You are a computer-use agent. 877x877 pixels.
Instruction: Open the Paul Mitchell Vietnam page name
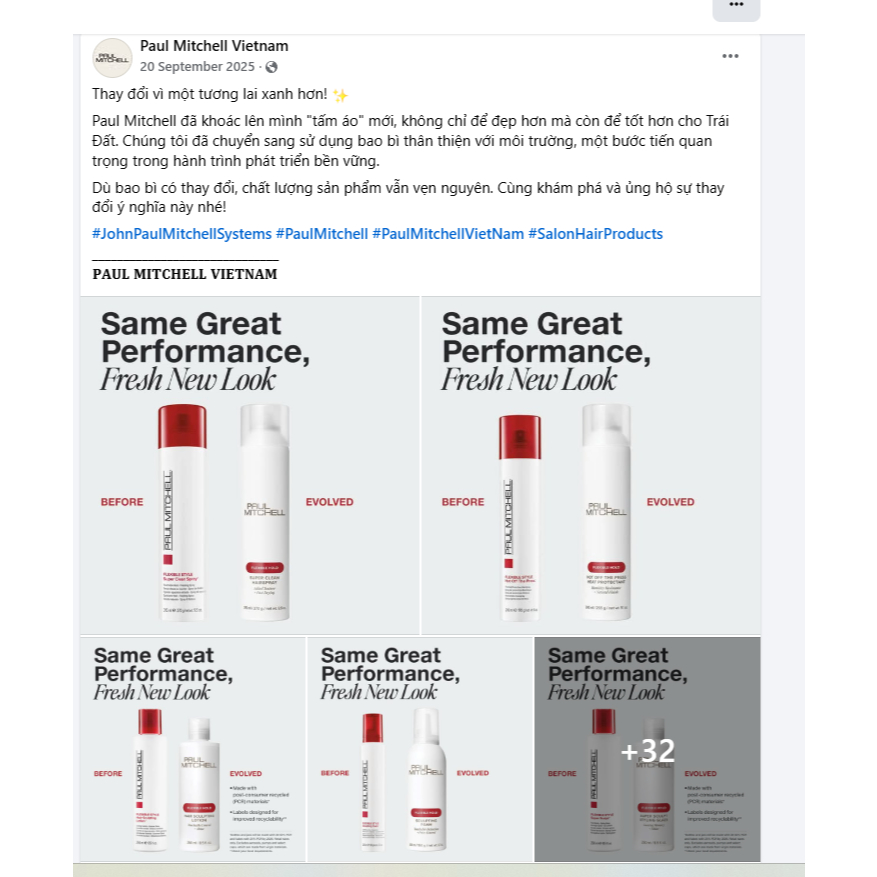(x=214, y=46)
